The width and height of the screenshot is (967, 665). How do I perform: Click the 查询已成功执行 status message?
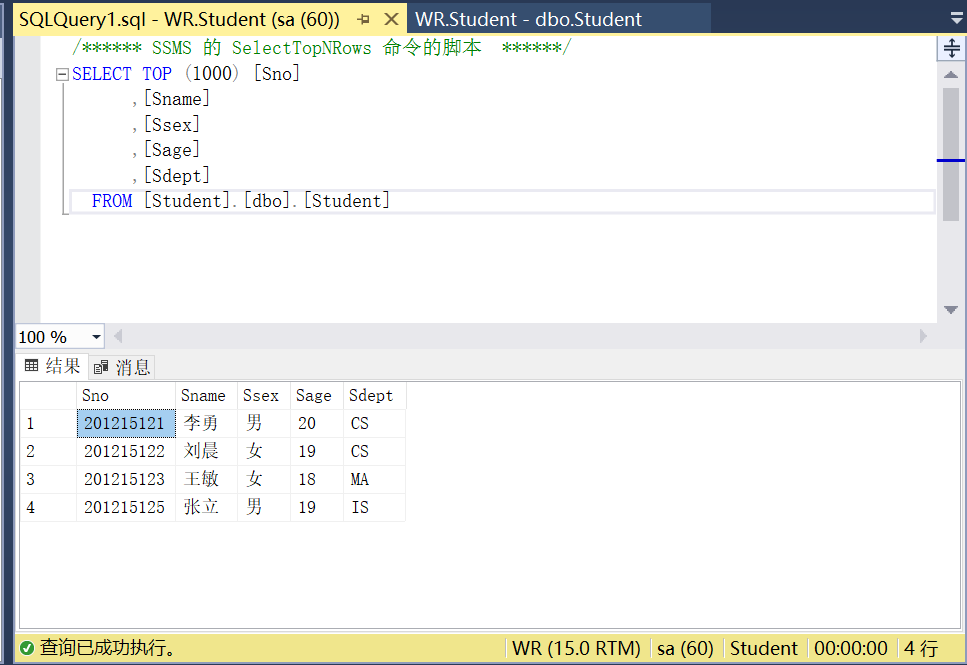coord(108,648)
